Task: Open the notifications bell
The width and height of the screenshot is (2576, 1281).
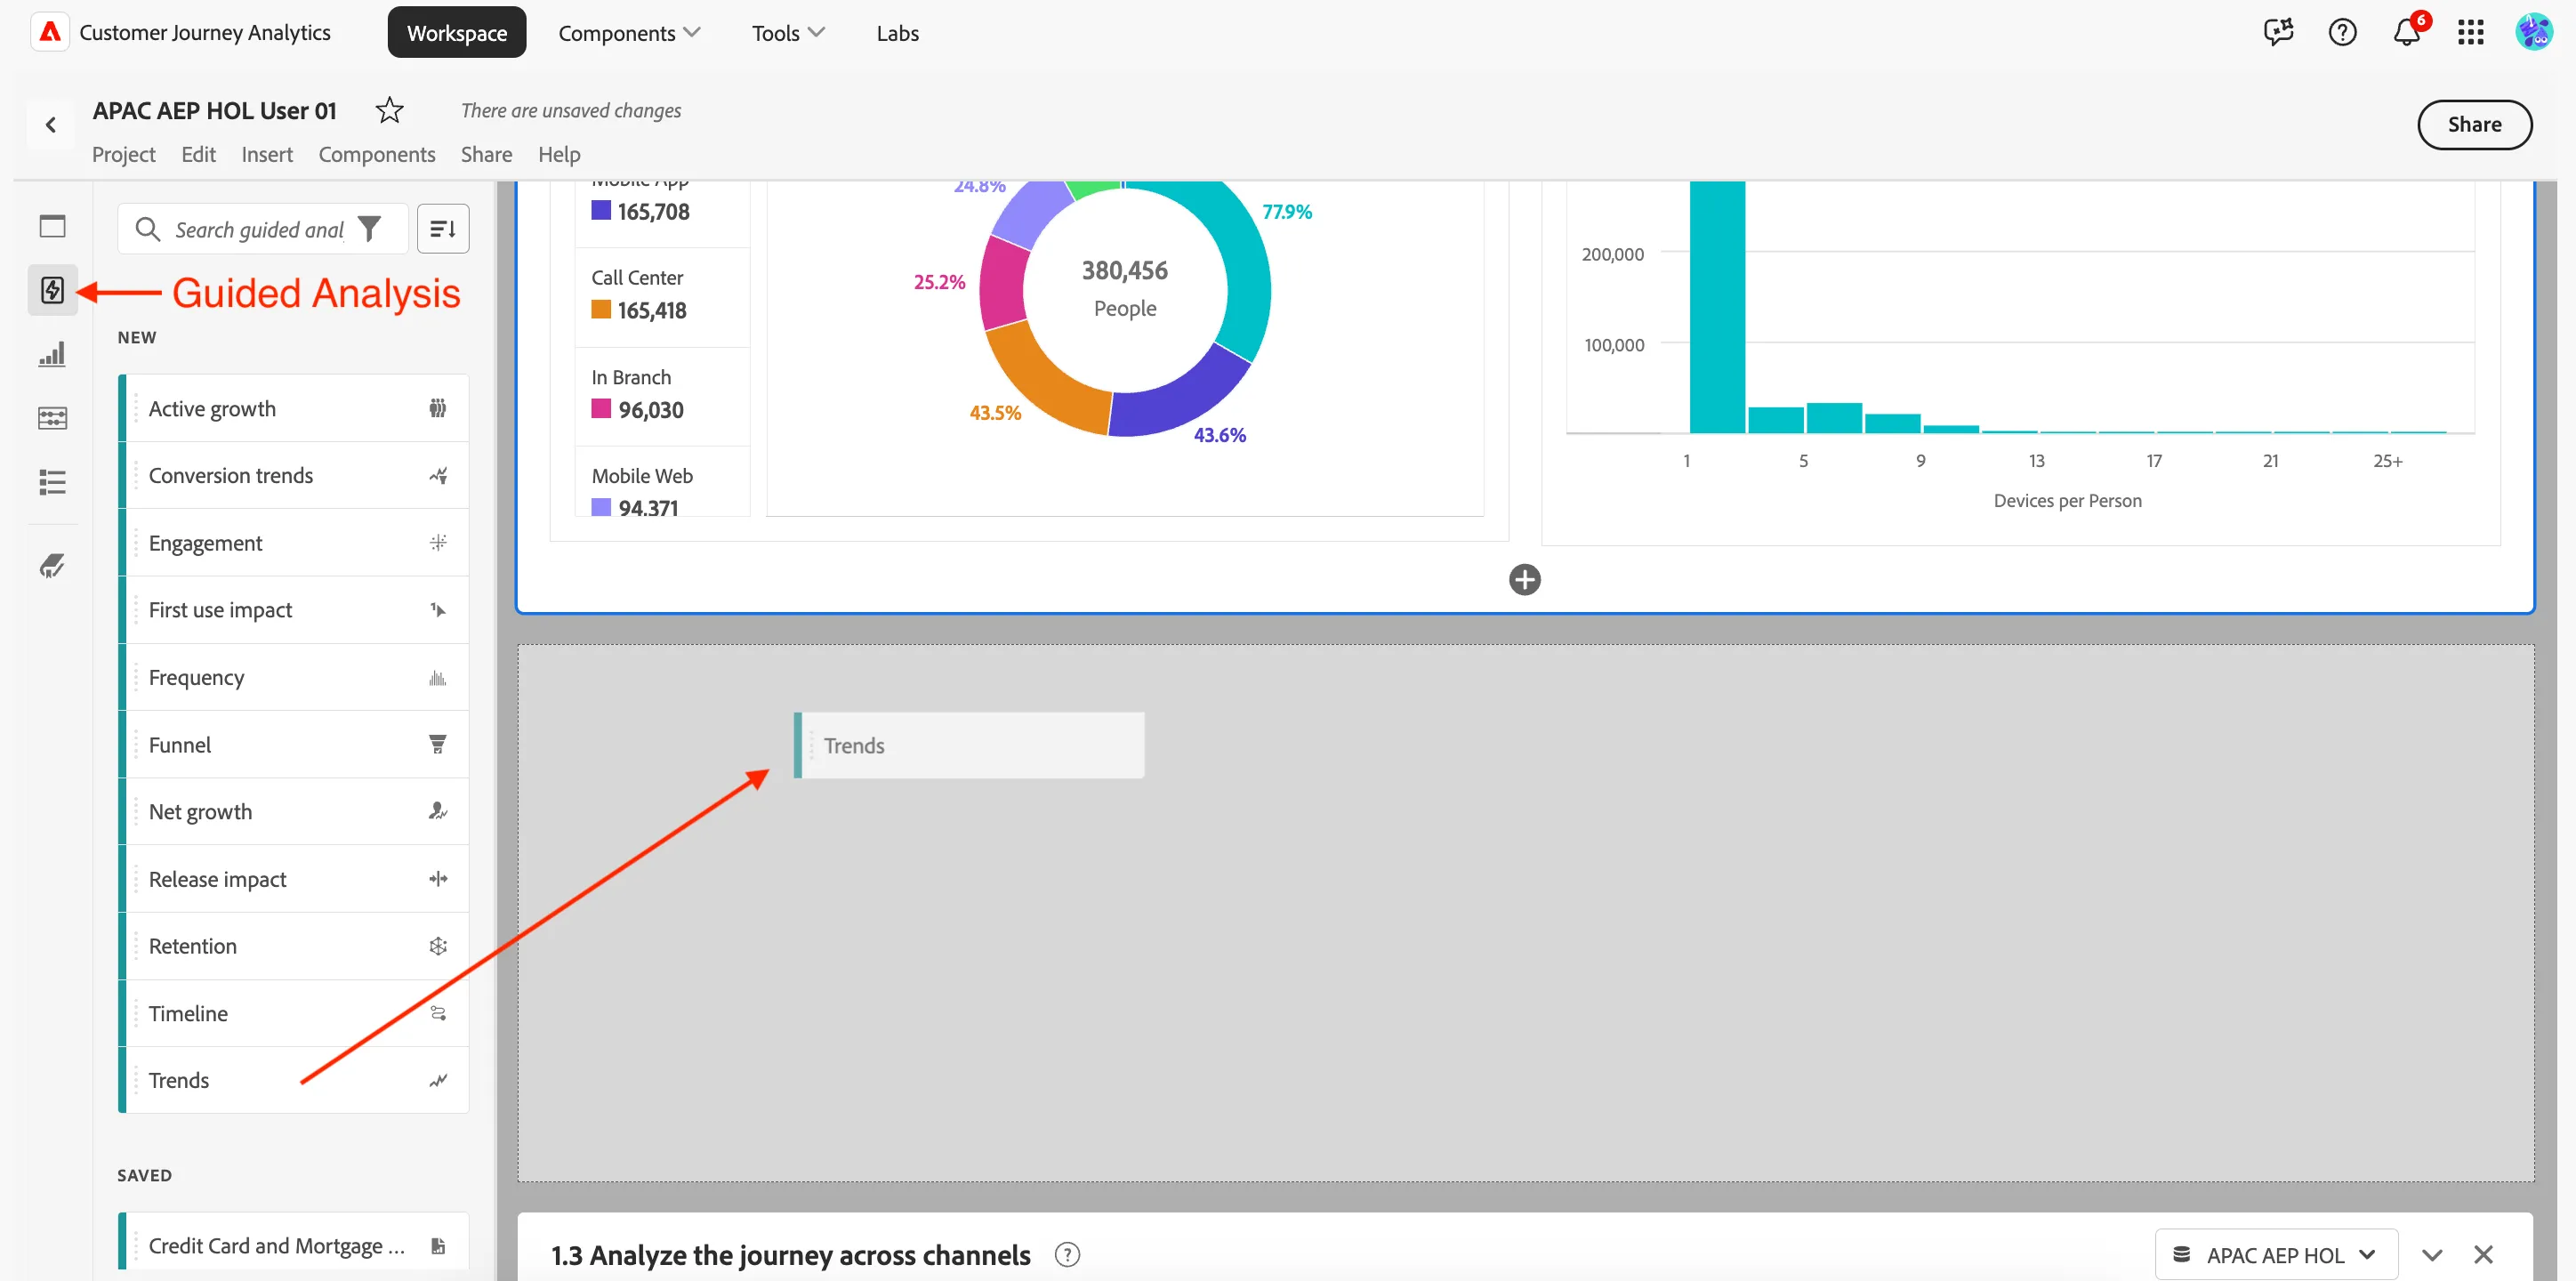Action: click(2406, 33)
